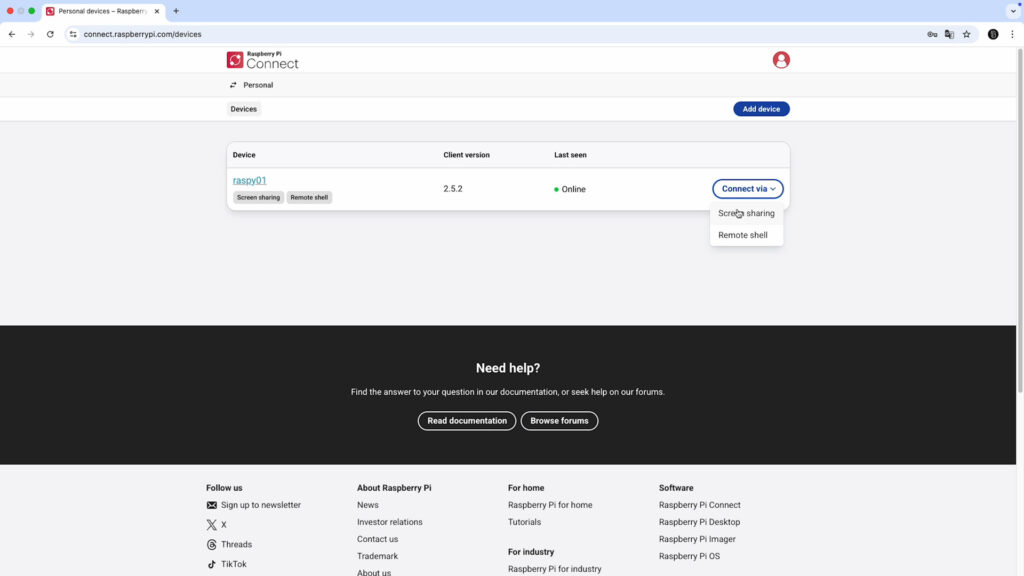Bookmark this page via the star icon
The image size is (1024, 576).
[966, 33]
